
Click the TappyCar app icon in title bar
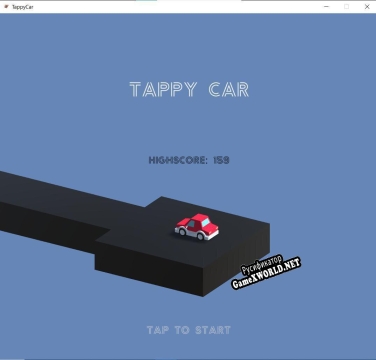(x=6, y=7)
